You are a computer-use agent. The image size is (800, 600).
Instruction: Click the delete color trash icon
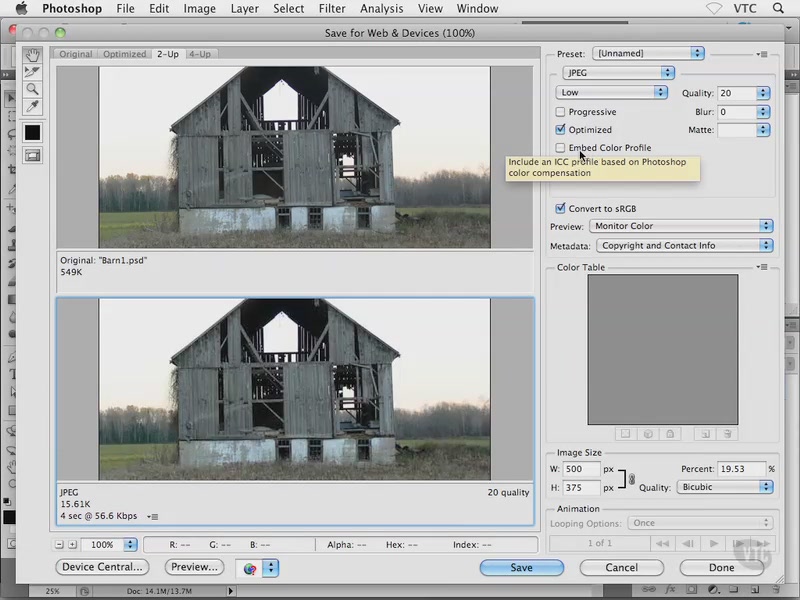pyautogui.click(x=728, y=434)
